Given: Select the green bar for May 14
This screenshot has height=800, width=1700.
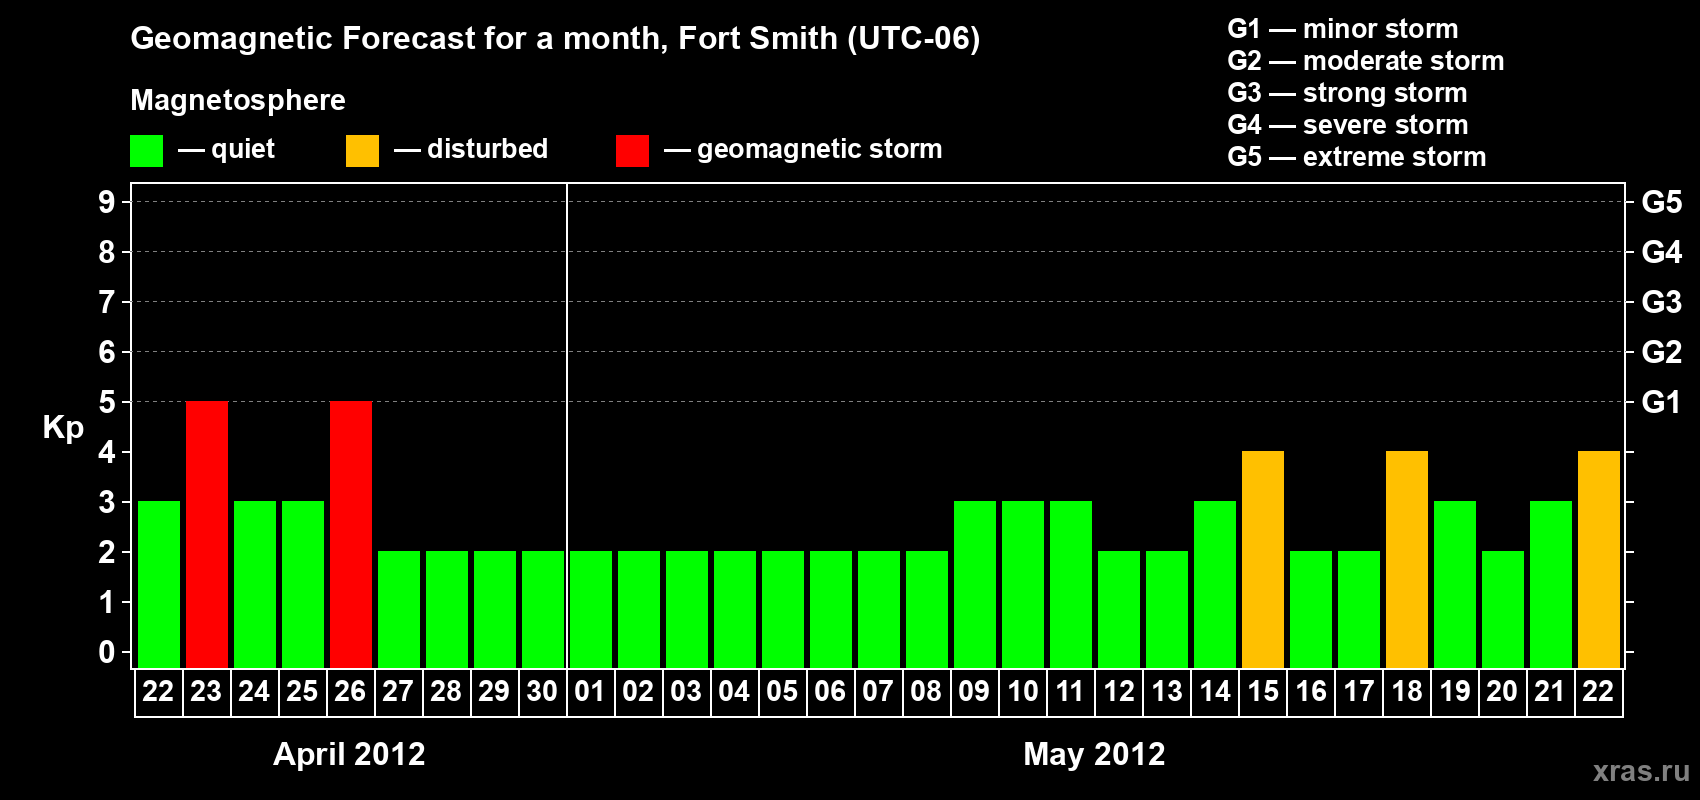Looking at the screenshot, I should pos(1215,585).
